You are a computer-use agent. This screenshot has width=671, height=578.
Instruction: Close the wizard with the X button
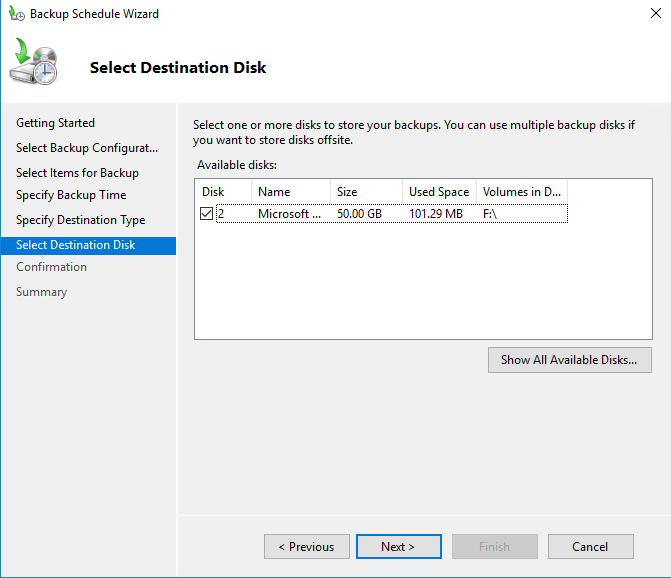tap(656, 13)
